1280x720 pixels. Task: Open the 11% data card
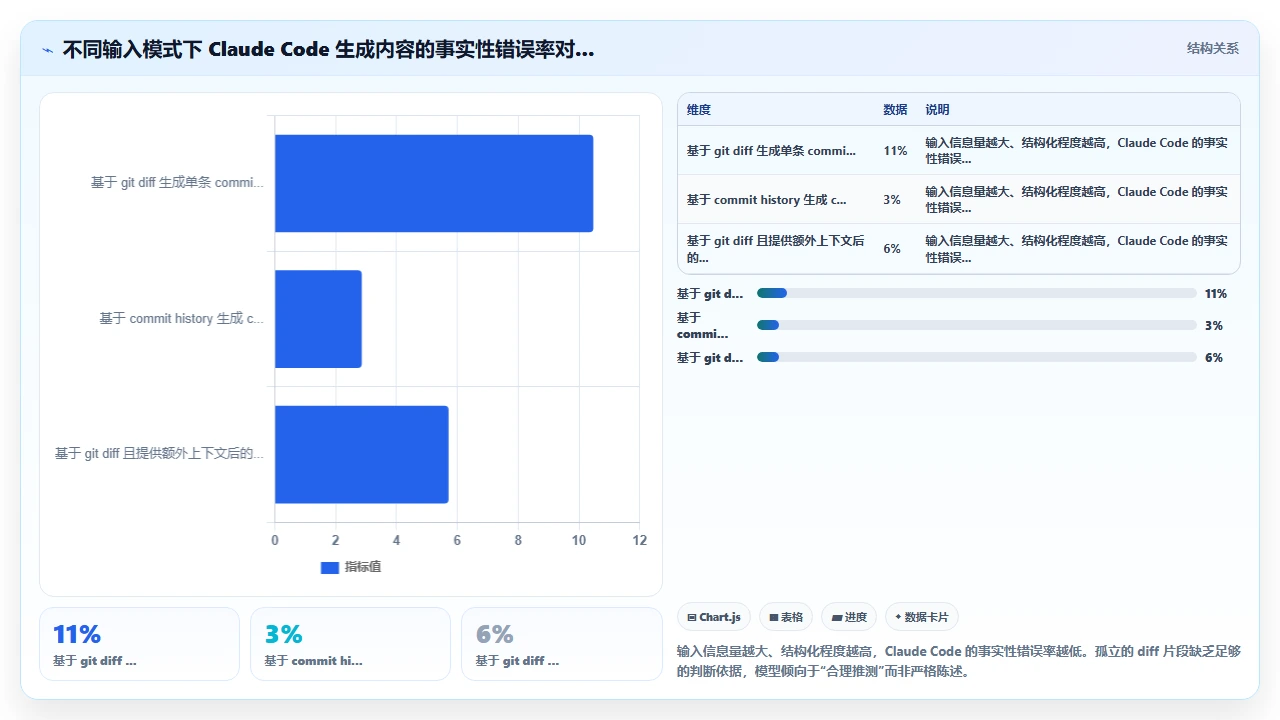coord(139,644)
